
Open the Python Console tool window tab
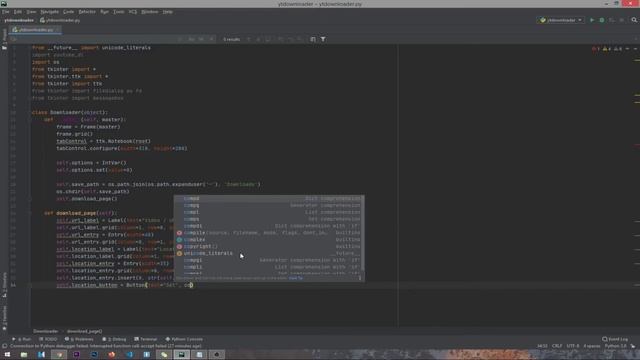tap(184, 339)
